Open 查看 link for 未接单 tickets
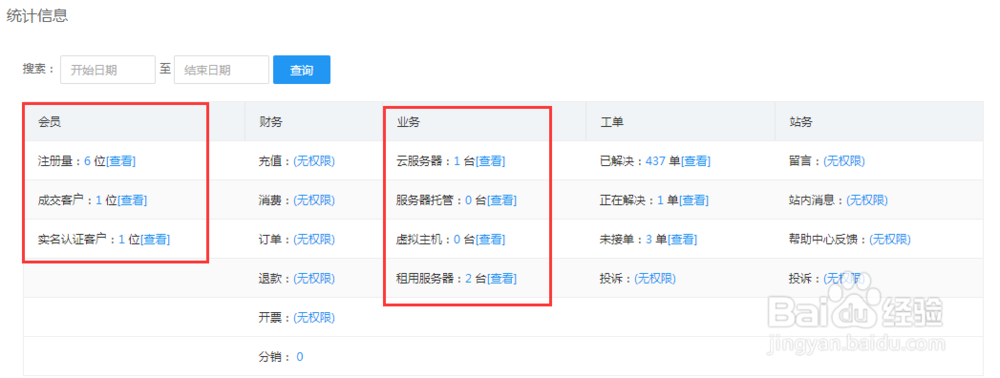This screenshot has height=378, width=1000. (682, 240)
